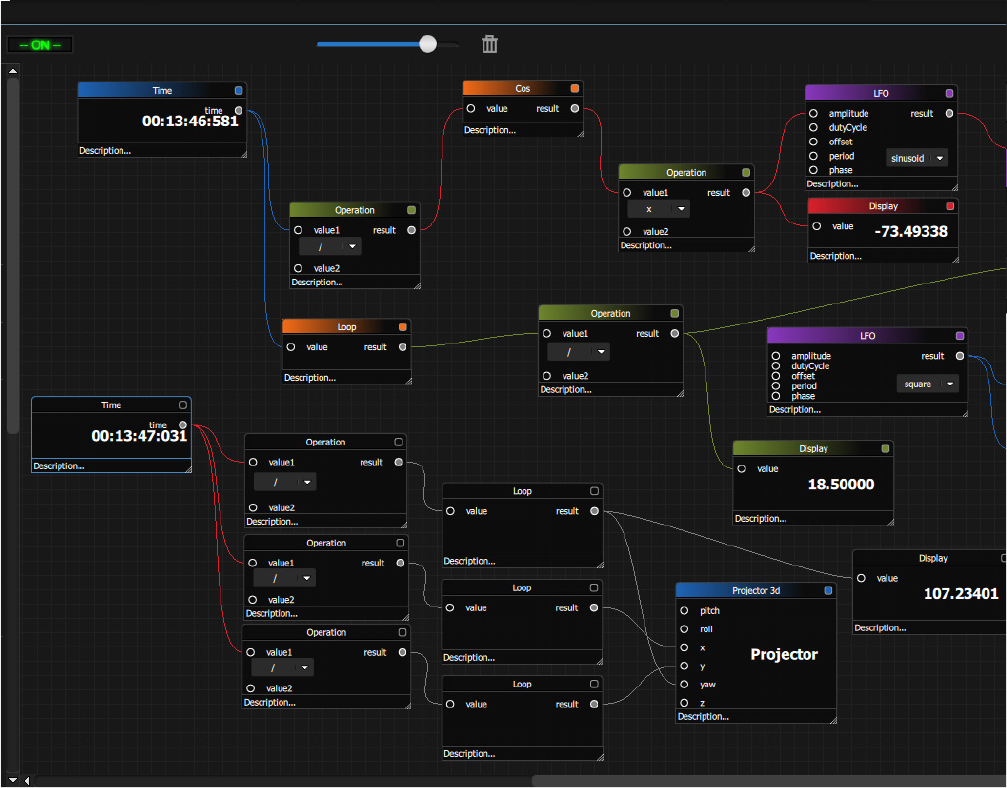Click the yaw input port of Projector 3d
Image resolution: width=1007 pixels, height=788 pixels.
coord(684,684)
